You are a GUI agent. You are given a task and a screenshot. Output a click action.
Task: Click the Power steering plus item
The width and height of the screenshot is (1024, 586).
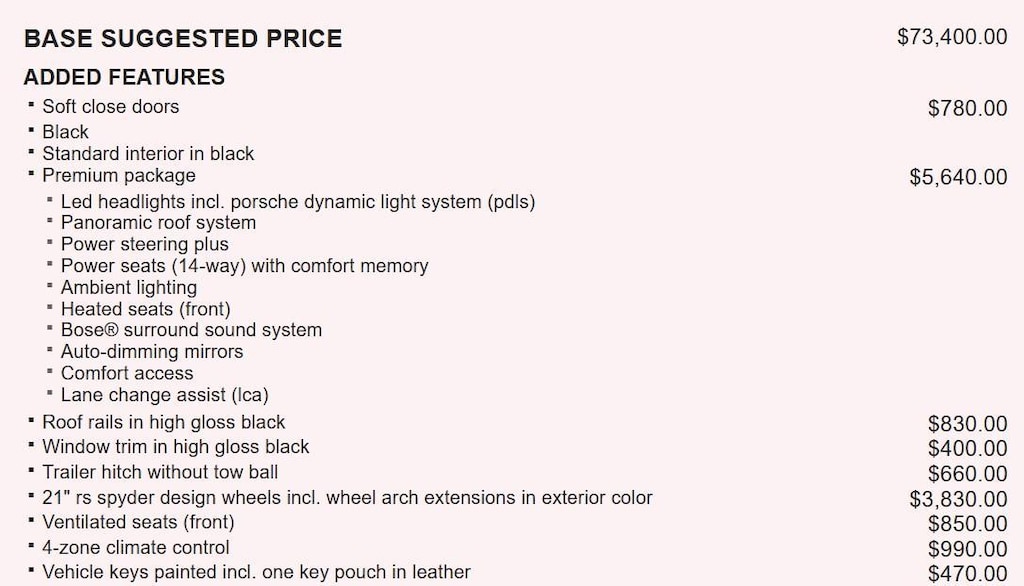tap(144, 244)
